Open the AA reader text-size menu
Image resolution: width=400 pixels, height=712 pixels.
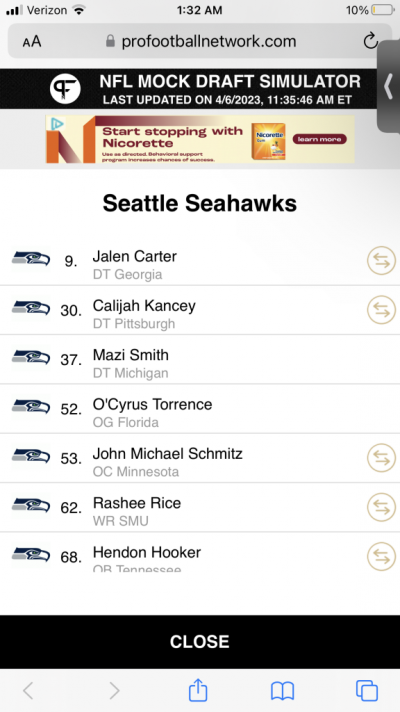pyautogui.click(x=32, y=42)
